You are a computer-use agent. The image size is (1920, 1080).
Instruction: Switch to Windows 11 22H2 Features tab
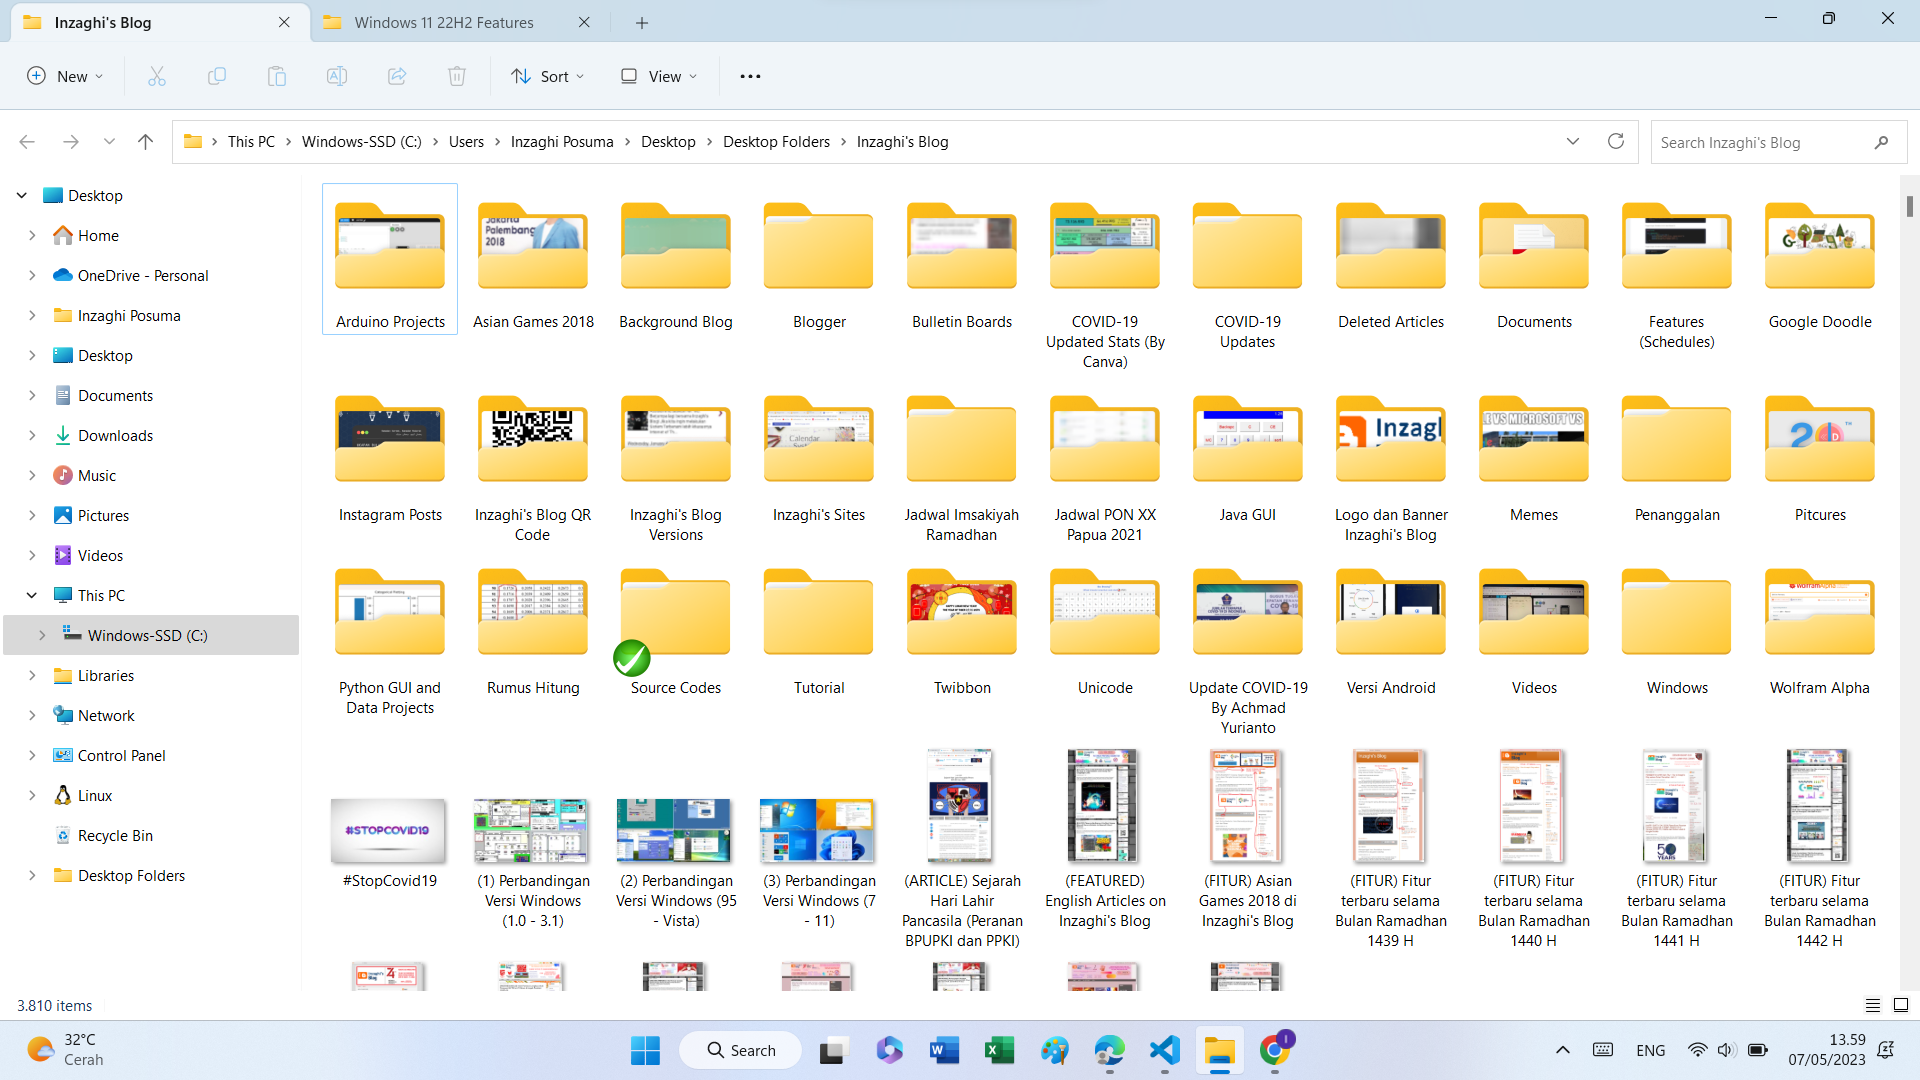pos(444,22)
